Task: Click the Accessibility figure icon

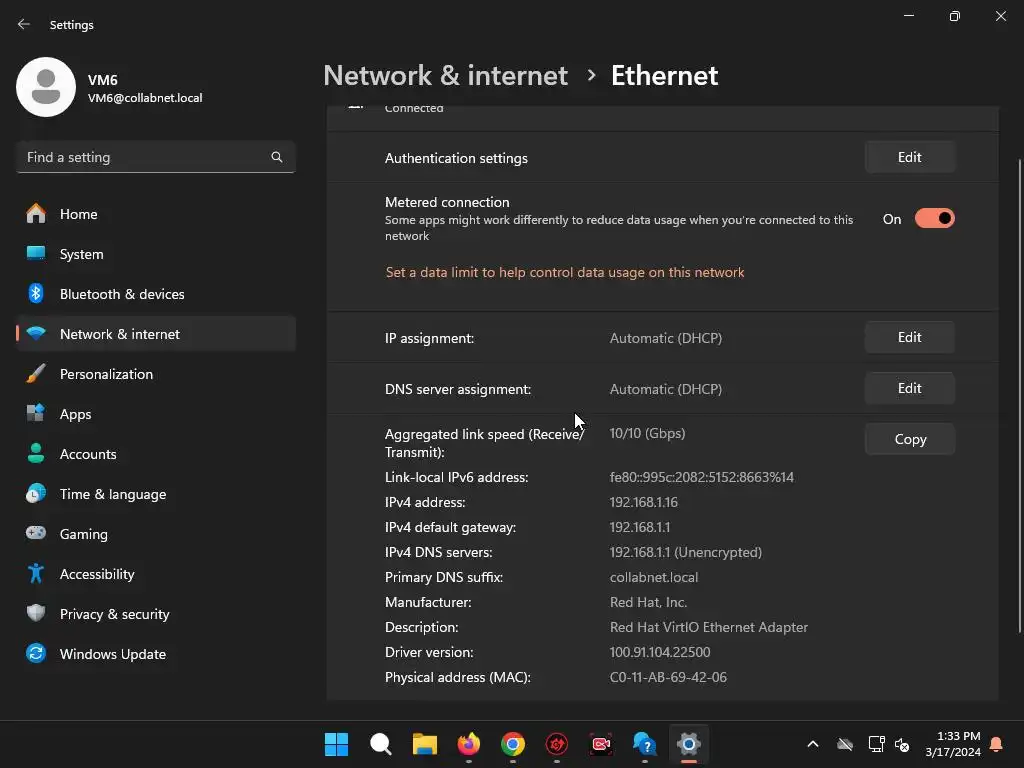Action: (x=36, y=574)
